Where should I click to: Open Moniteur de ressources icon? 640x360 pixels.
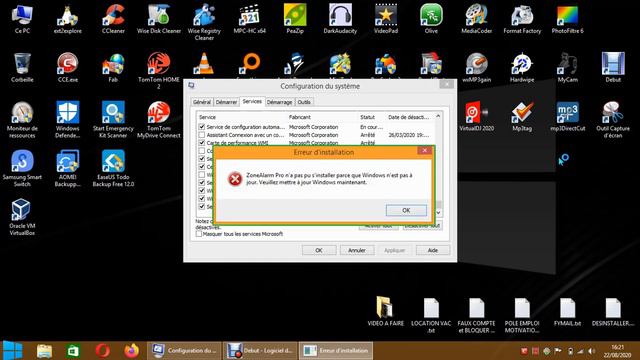click(22, 119)
